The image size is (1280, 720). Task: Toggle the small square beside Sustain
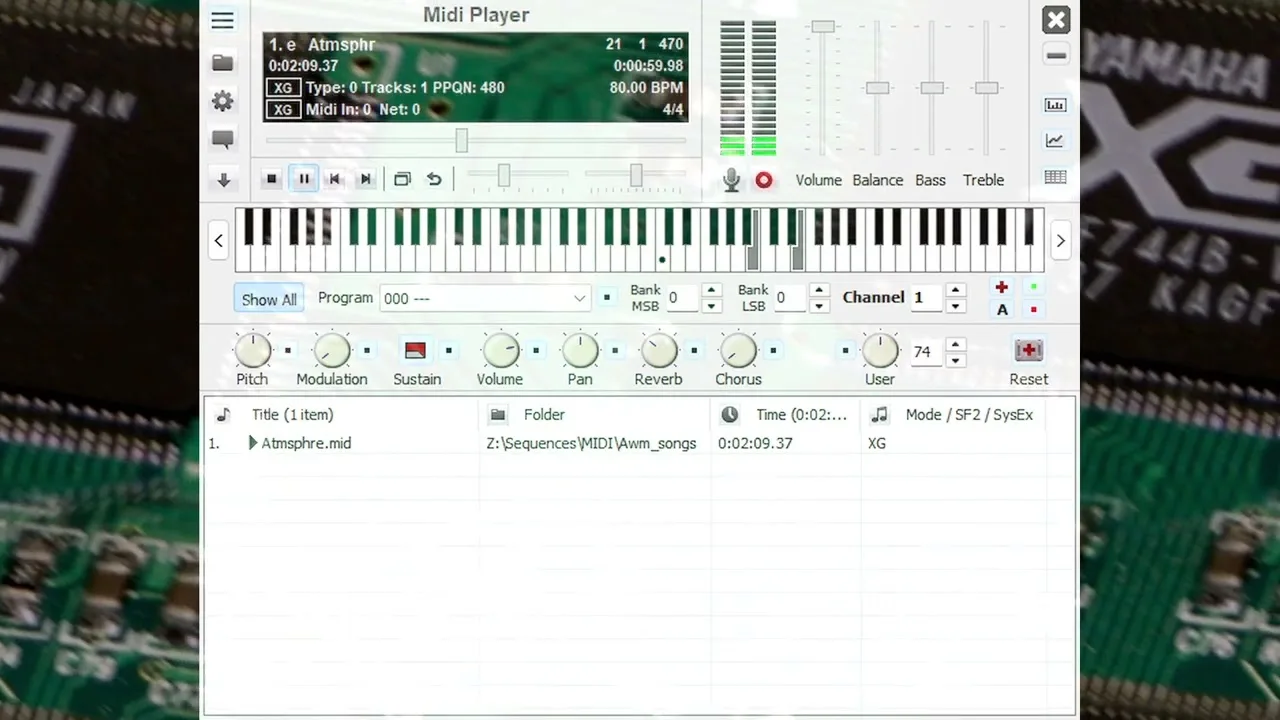tap(449, 351)
